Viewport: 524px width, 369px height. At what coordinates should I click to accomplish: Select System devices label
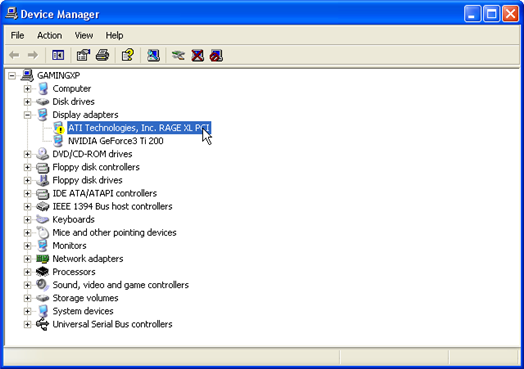pyautogui.click(x=83, y=311)
